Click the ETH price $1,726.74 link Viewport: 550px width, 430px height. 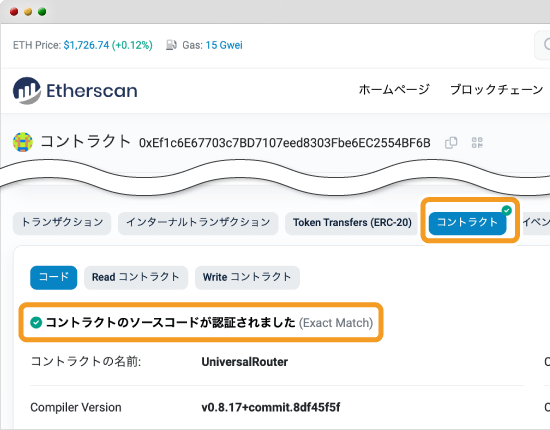pos(86,45)
